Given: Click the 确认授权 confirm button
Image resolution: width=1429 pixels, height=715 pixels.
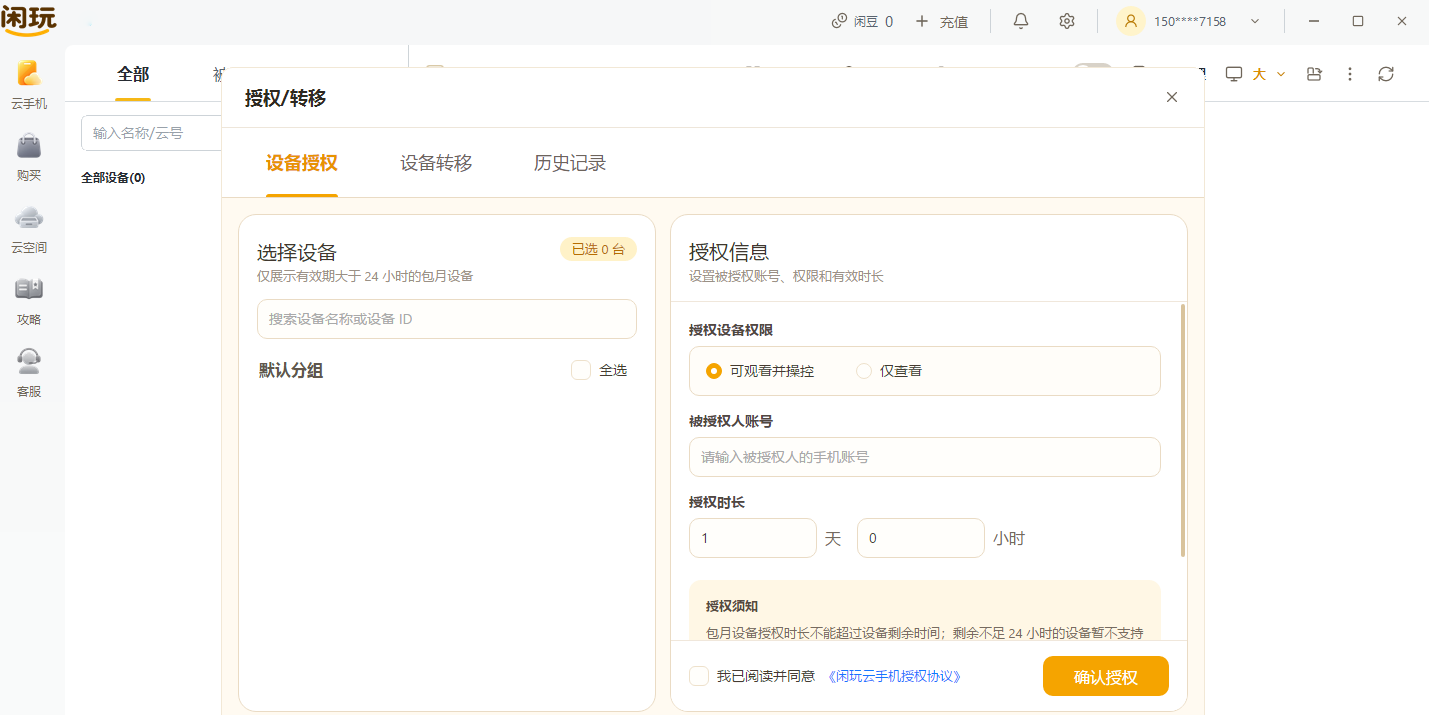Looking at the screenshot, I should pos(1106,676).
